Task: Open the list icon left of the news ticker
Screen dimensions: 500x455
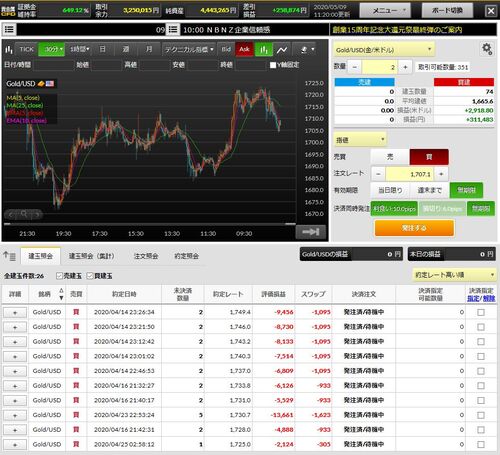Action: point(9,30)
